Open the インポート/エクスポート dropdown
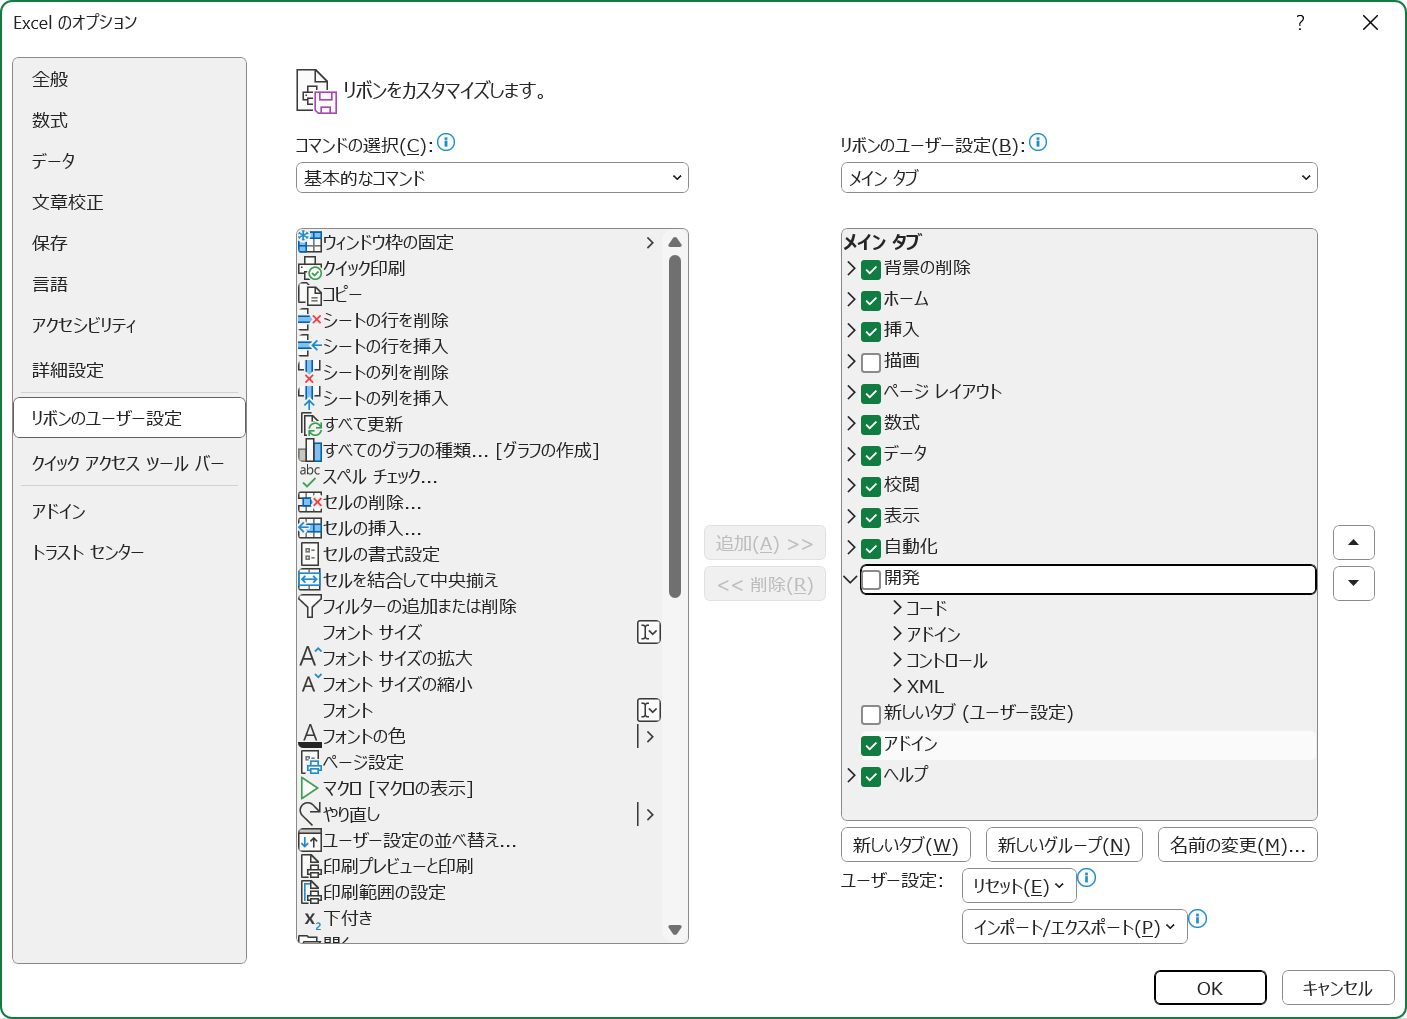Screen dimensions: 1407x1019 tap(1075, 927)
